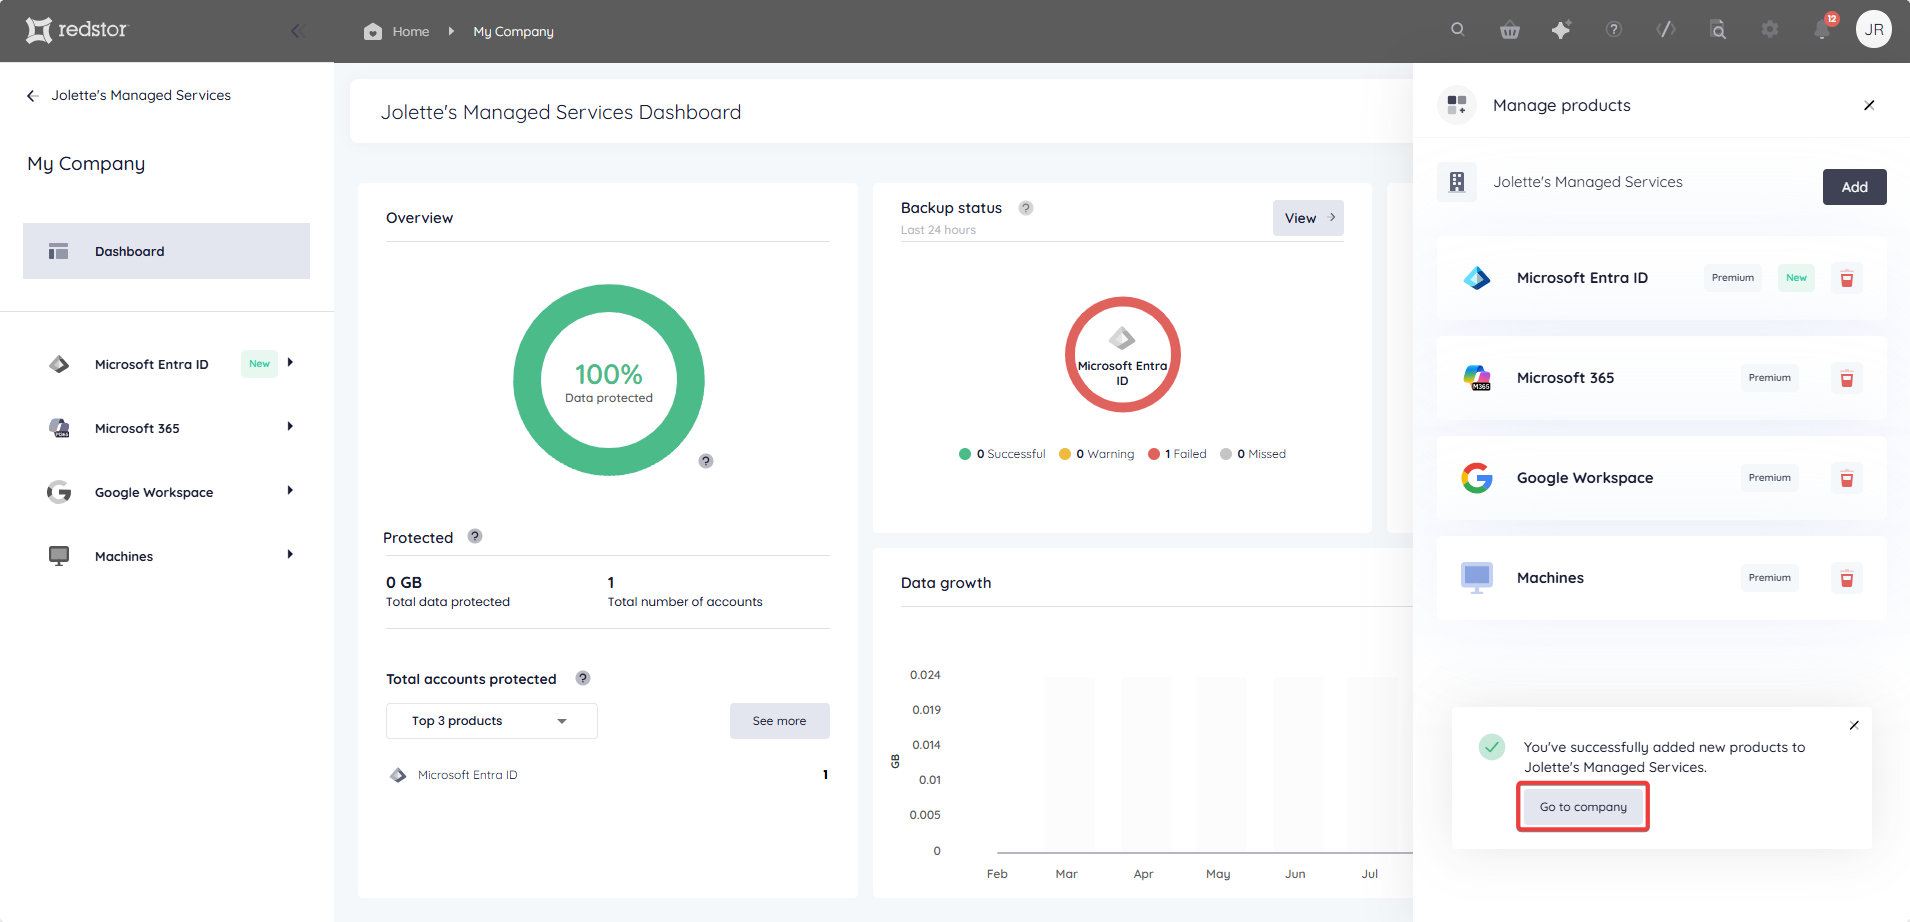Click '1 Failed' legend entry
This screenshot has width=1910, height=922.
click(1177, 454)
